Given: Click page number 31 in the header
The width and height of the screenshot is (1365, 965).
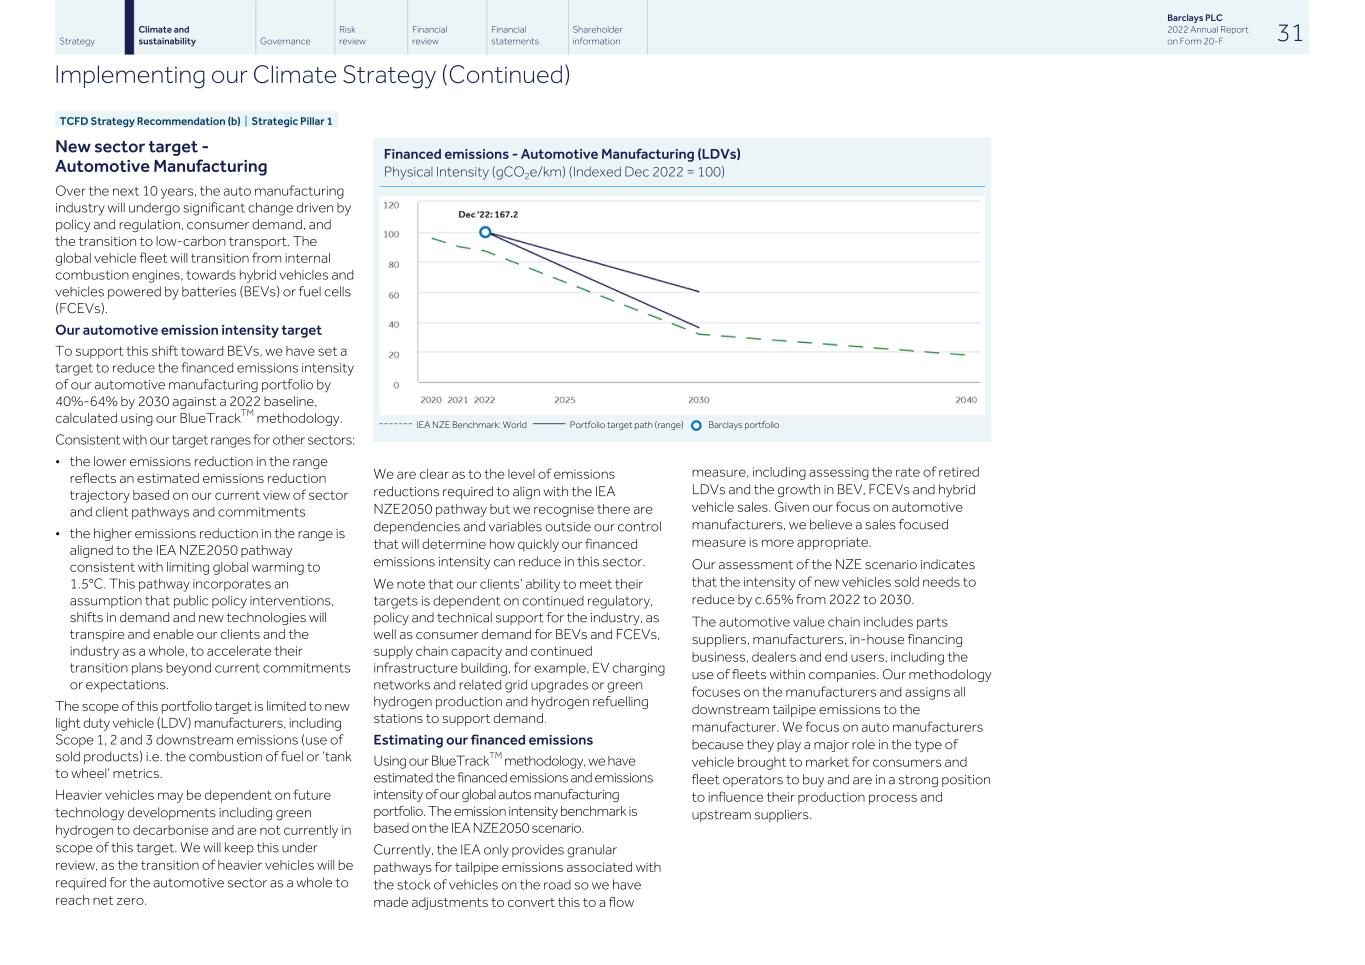Looking at the screenshot, I should tap(1290, 33).
